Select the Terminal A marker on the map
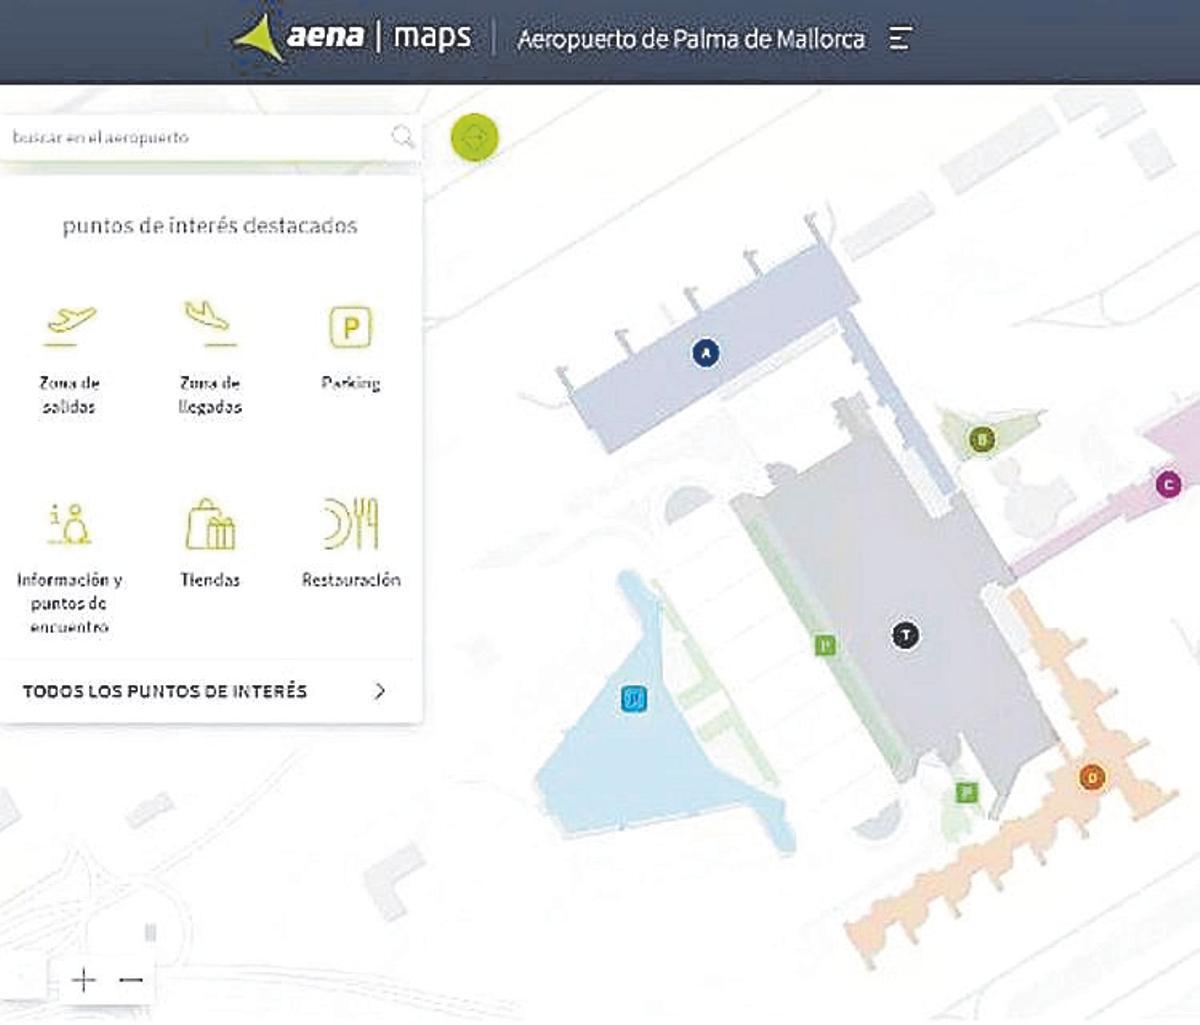The height and width of the screenshot is (1025, 1200). [x=705, y=352]
